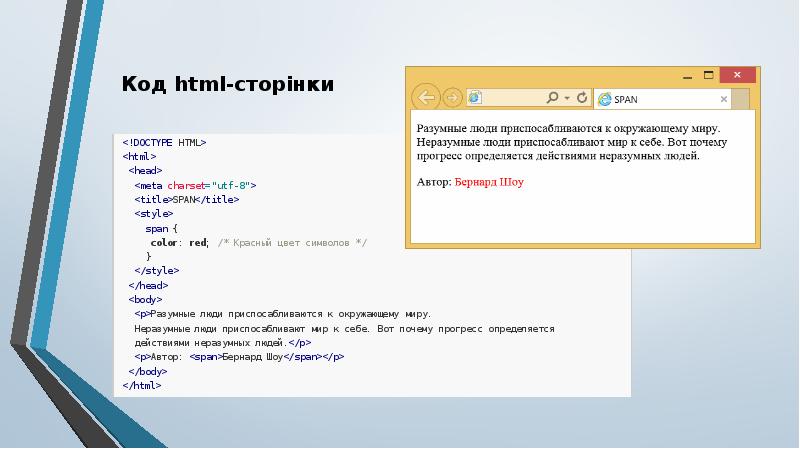Maximize the browser window
The image size is (800, 449).
tap(709, 75)
